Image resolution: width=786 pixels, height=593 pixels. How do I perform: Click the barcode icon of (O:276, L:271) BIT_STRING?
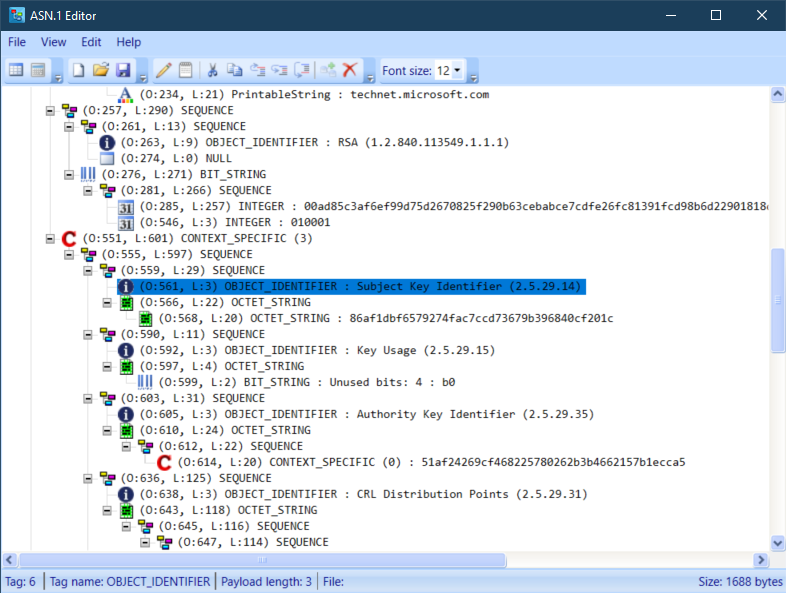click(x=88, y=174)
